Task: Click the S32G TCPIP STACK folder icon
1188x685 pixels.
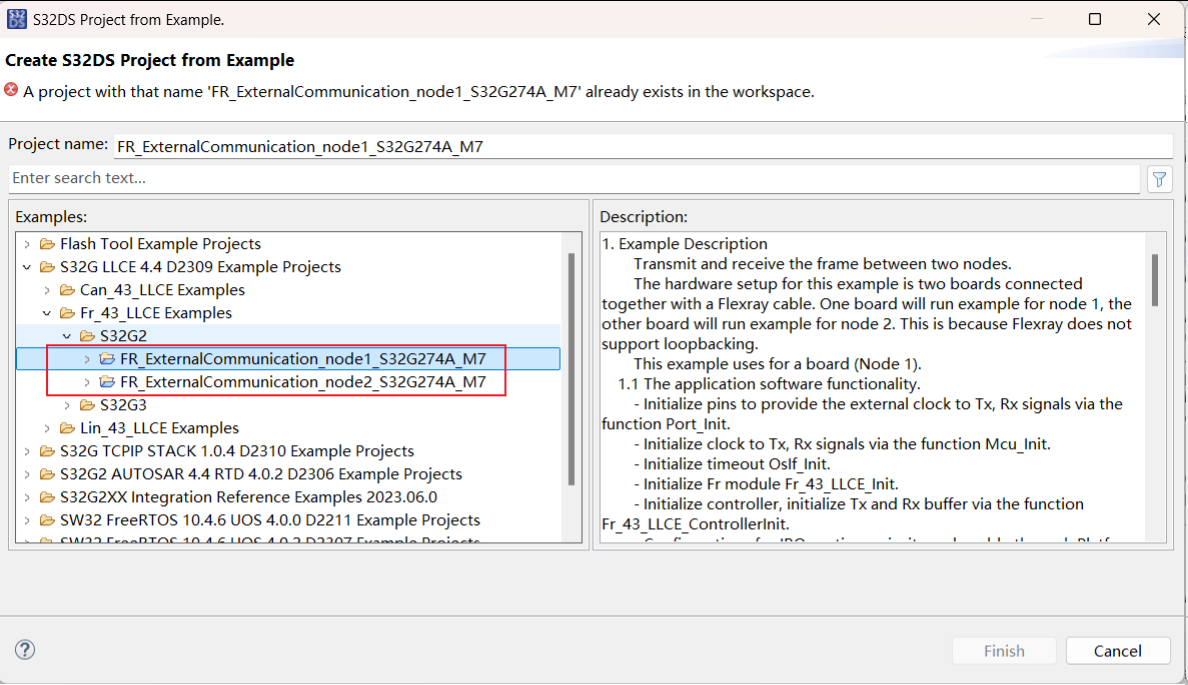Action: coord(48,451)
